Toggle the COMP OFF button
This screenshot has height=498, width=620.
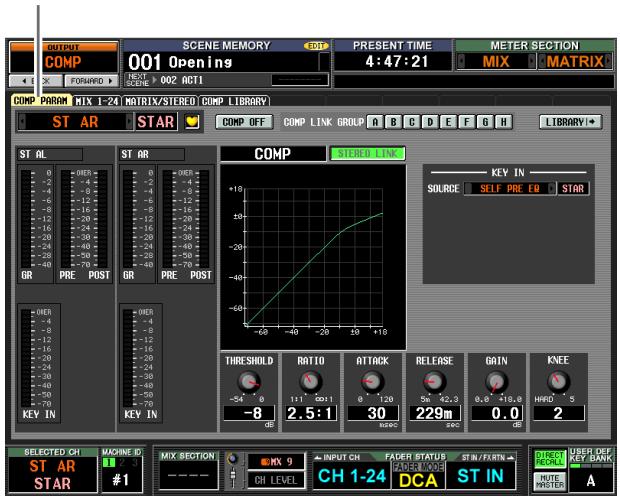point(244,122)
